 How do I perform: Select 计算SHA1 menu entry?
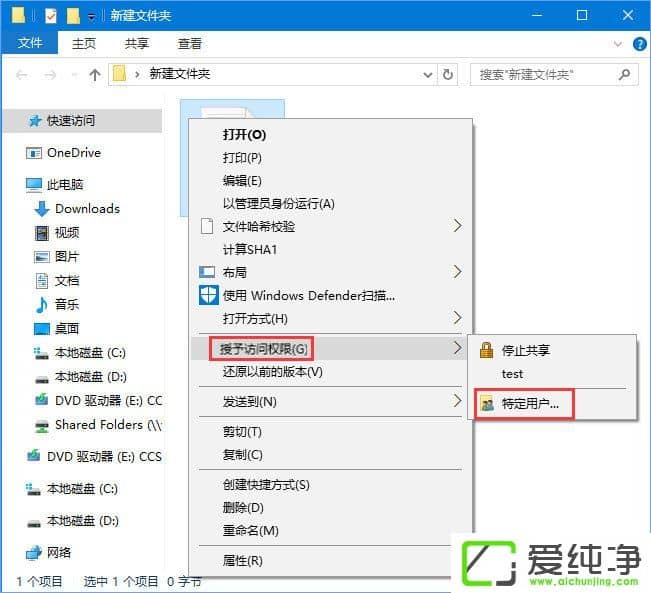(x=250, y=249)
